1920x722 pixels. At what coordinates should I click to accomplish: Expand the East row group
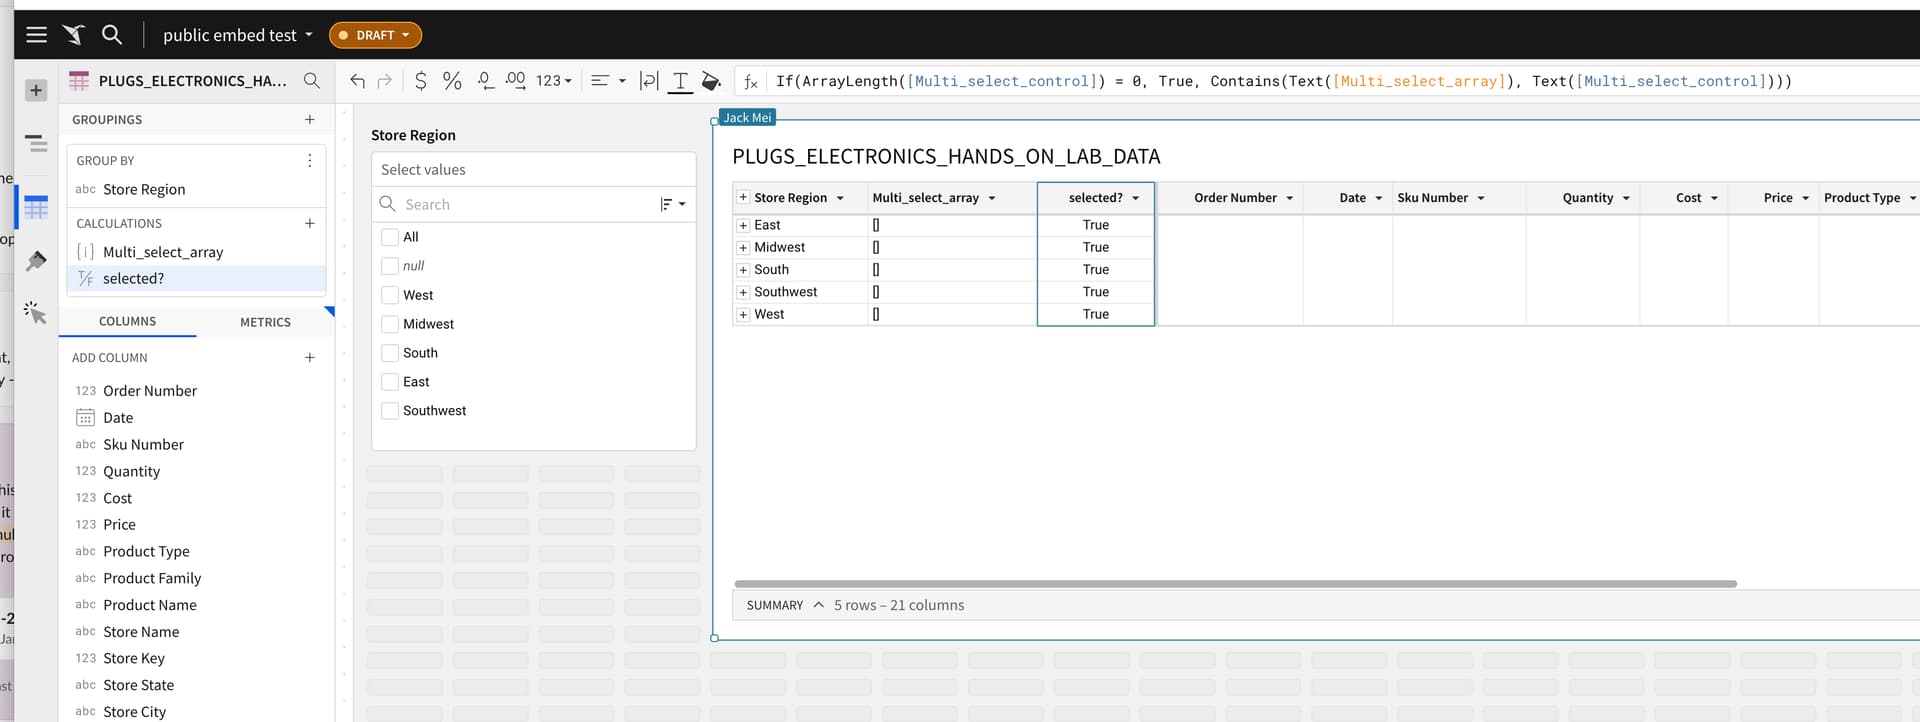(743, 225)
